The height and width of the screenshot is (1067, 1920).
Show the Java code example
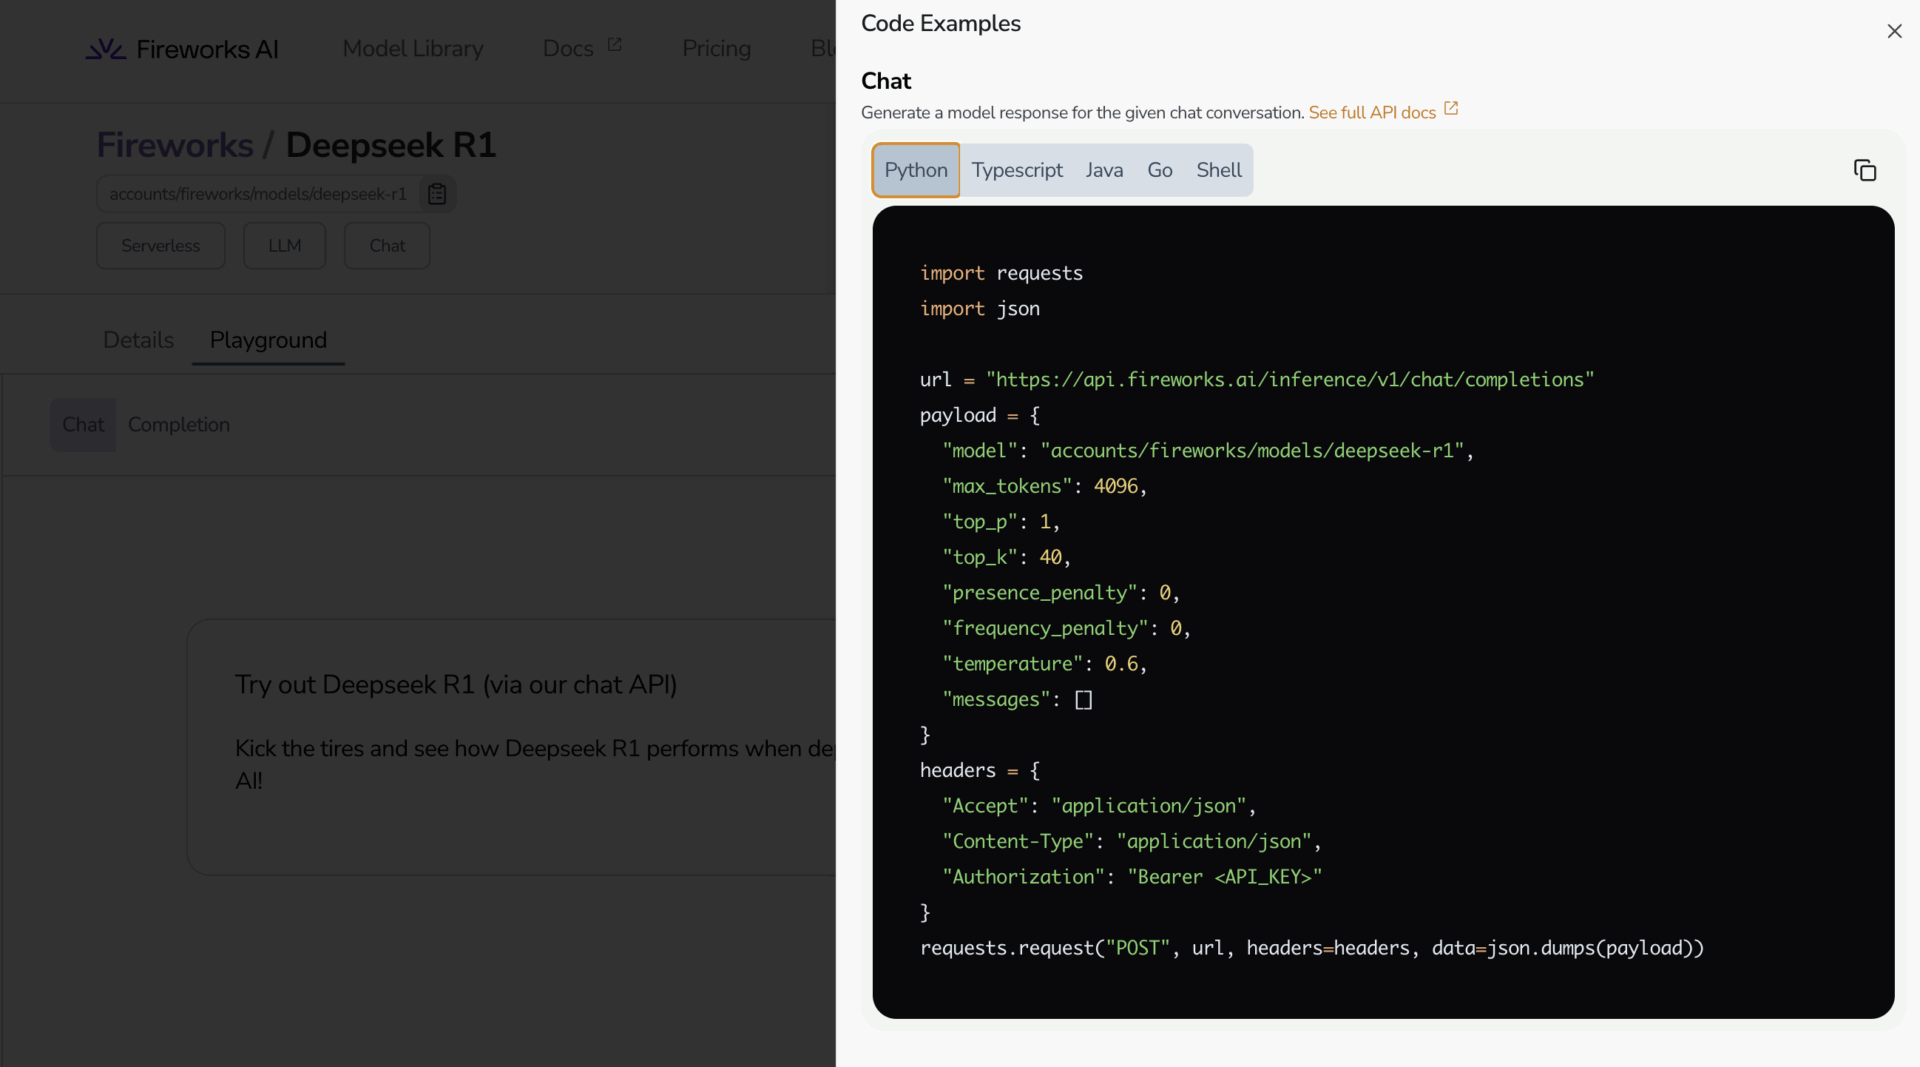[1104, 170]
